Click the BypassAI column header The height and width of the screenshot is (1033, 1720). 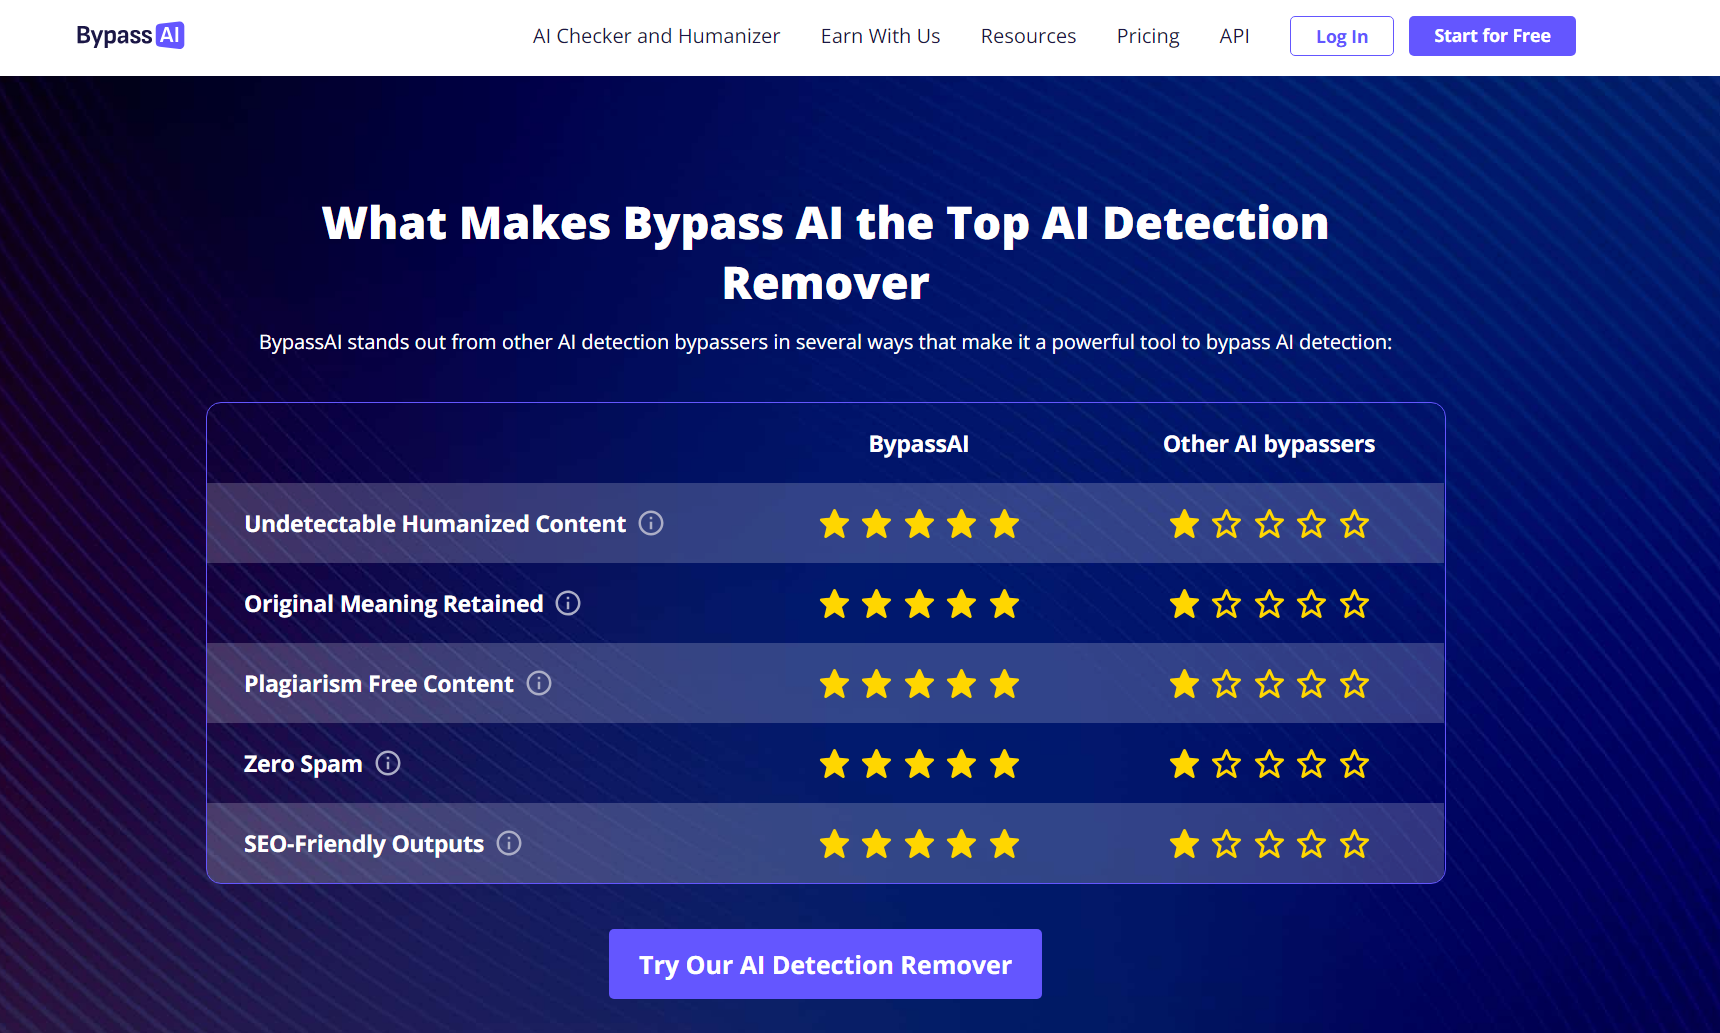[x=918, y=444]
